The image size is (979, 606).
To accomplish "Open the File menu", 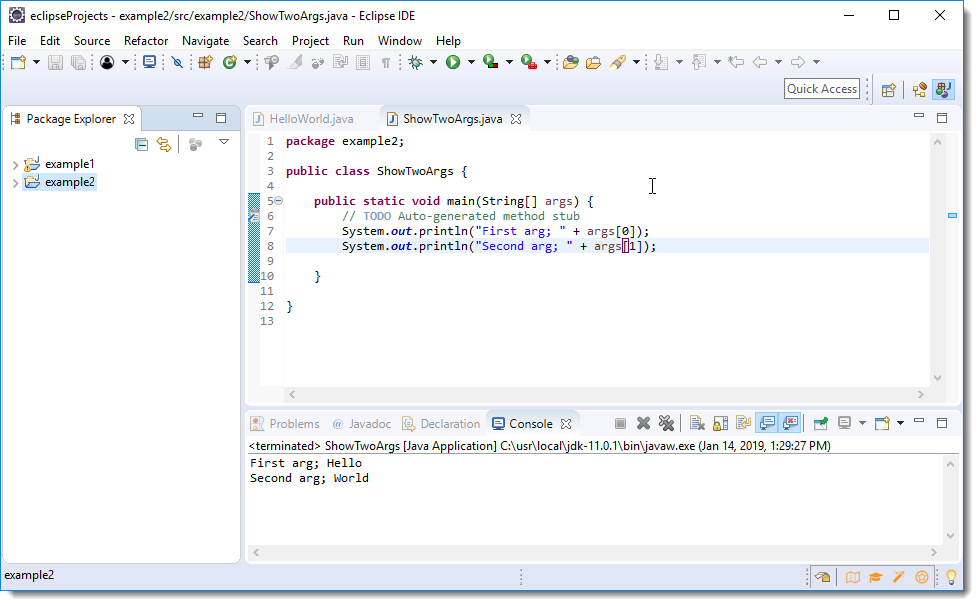I will 17,41.
